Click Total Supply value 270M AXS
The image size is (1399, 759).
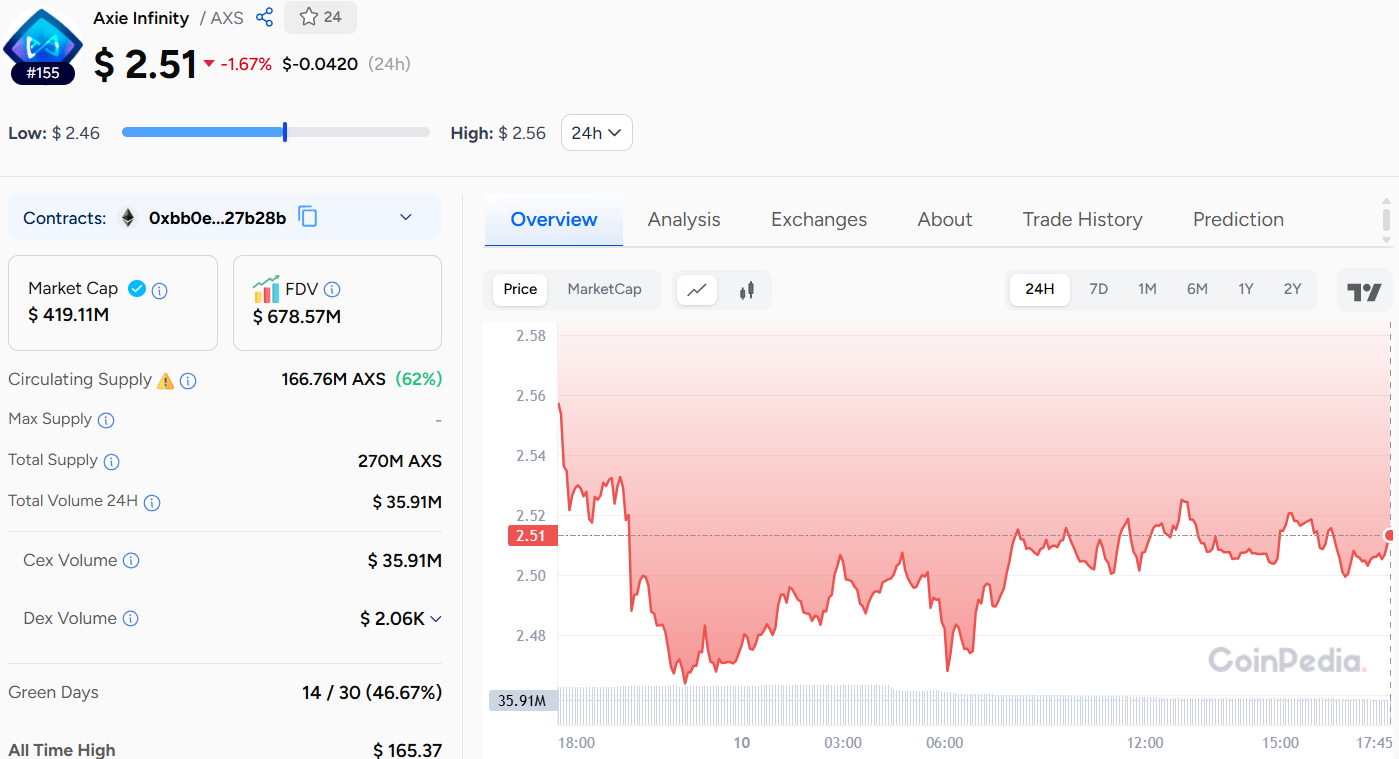tap(400, 461)
